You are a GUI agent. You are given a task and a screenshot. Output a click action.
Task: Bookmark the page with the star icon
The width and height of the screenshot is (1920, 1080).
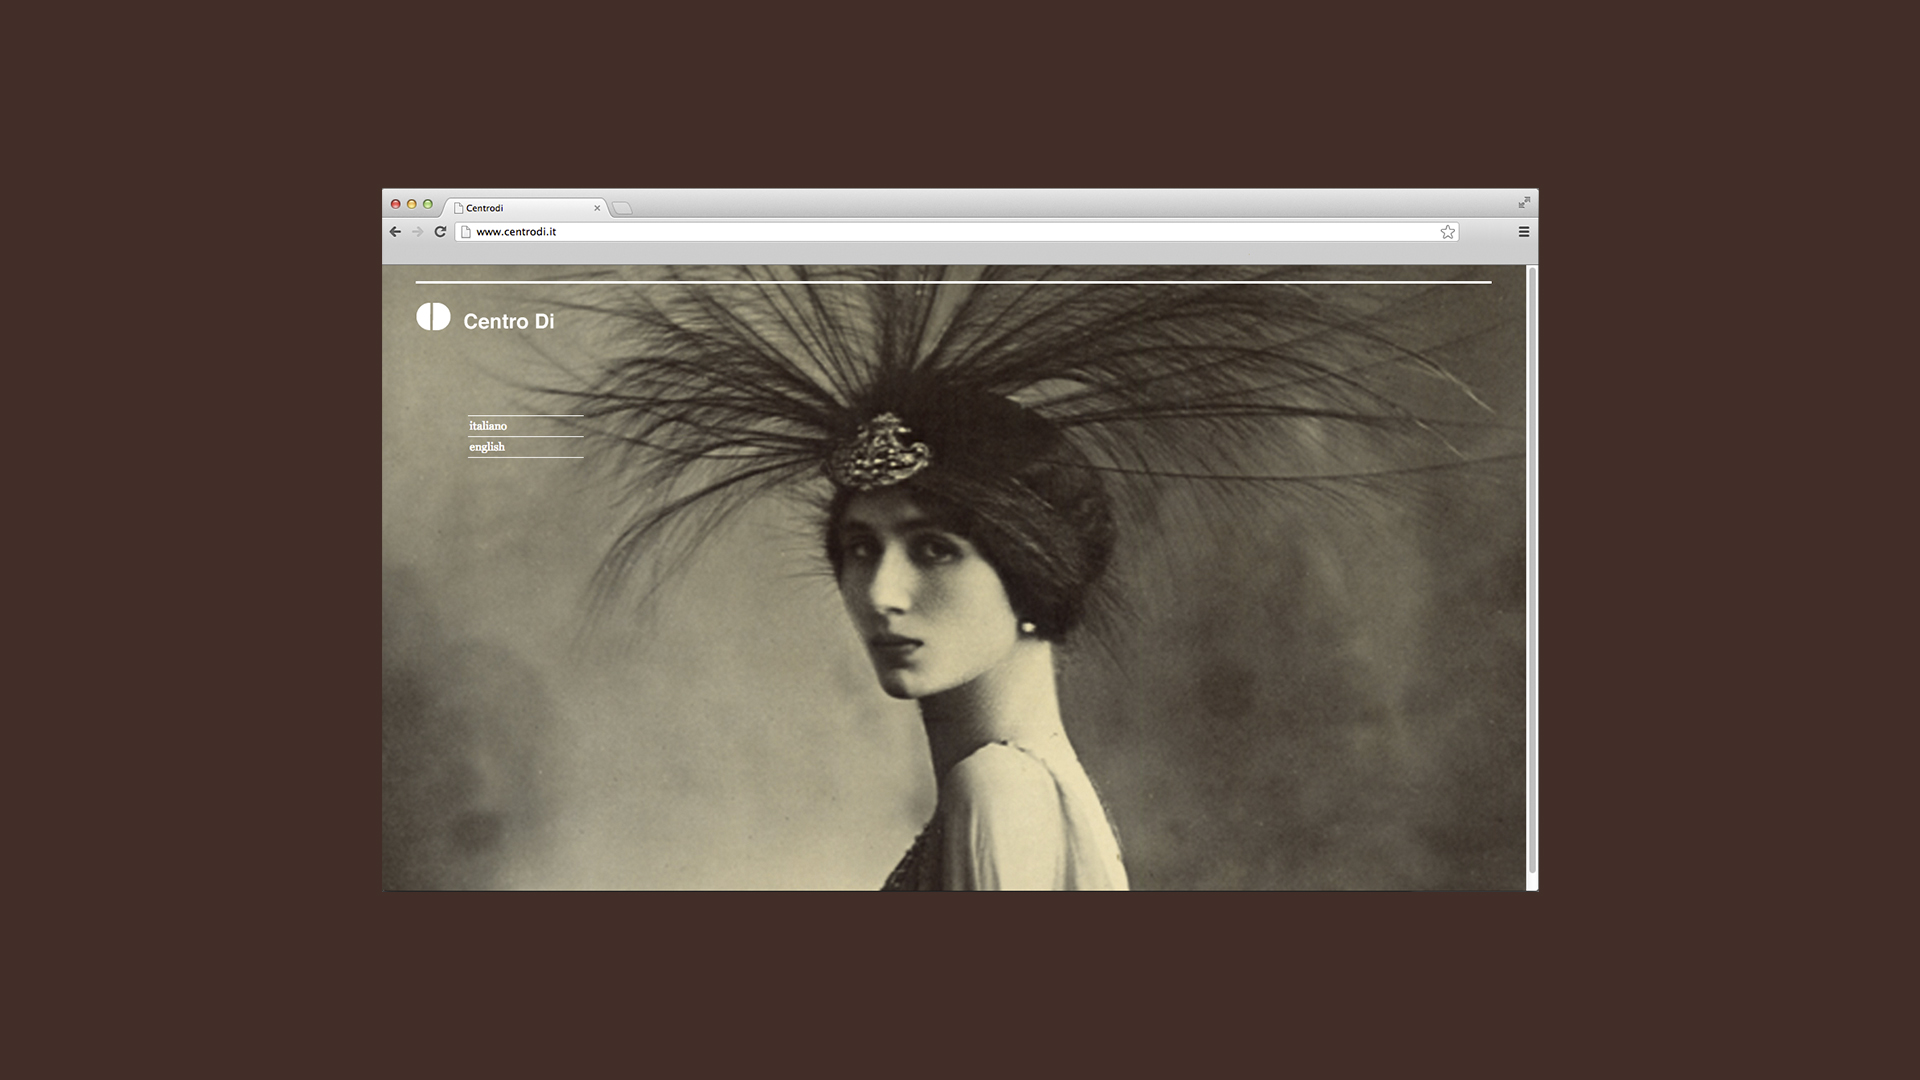(1447, 232)
